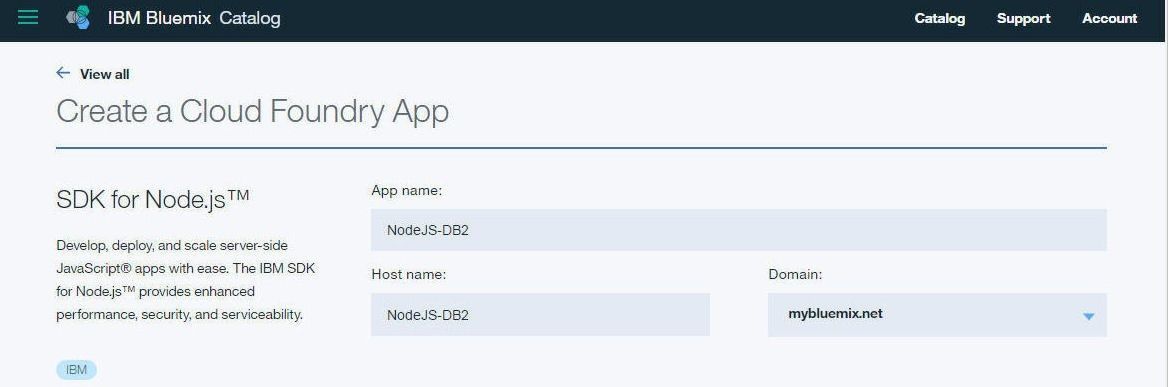Viewport: 1168px width, 387px height.
Task: Click the SDK for Node.js heading
Action: (x=153, y=199)
